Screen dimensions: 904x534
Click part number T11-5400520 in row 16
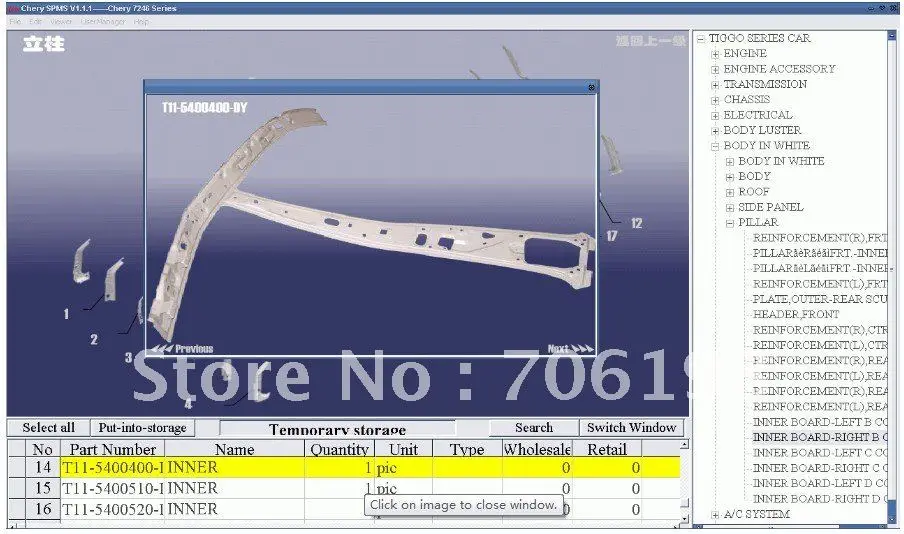click(x=113, y=509)
